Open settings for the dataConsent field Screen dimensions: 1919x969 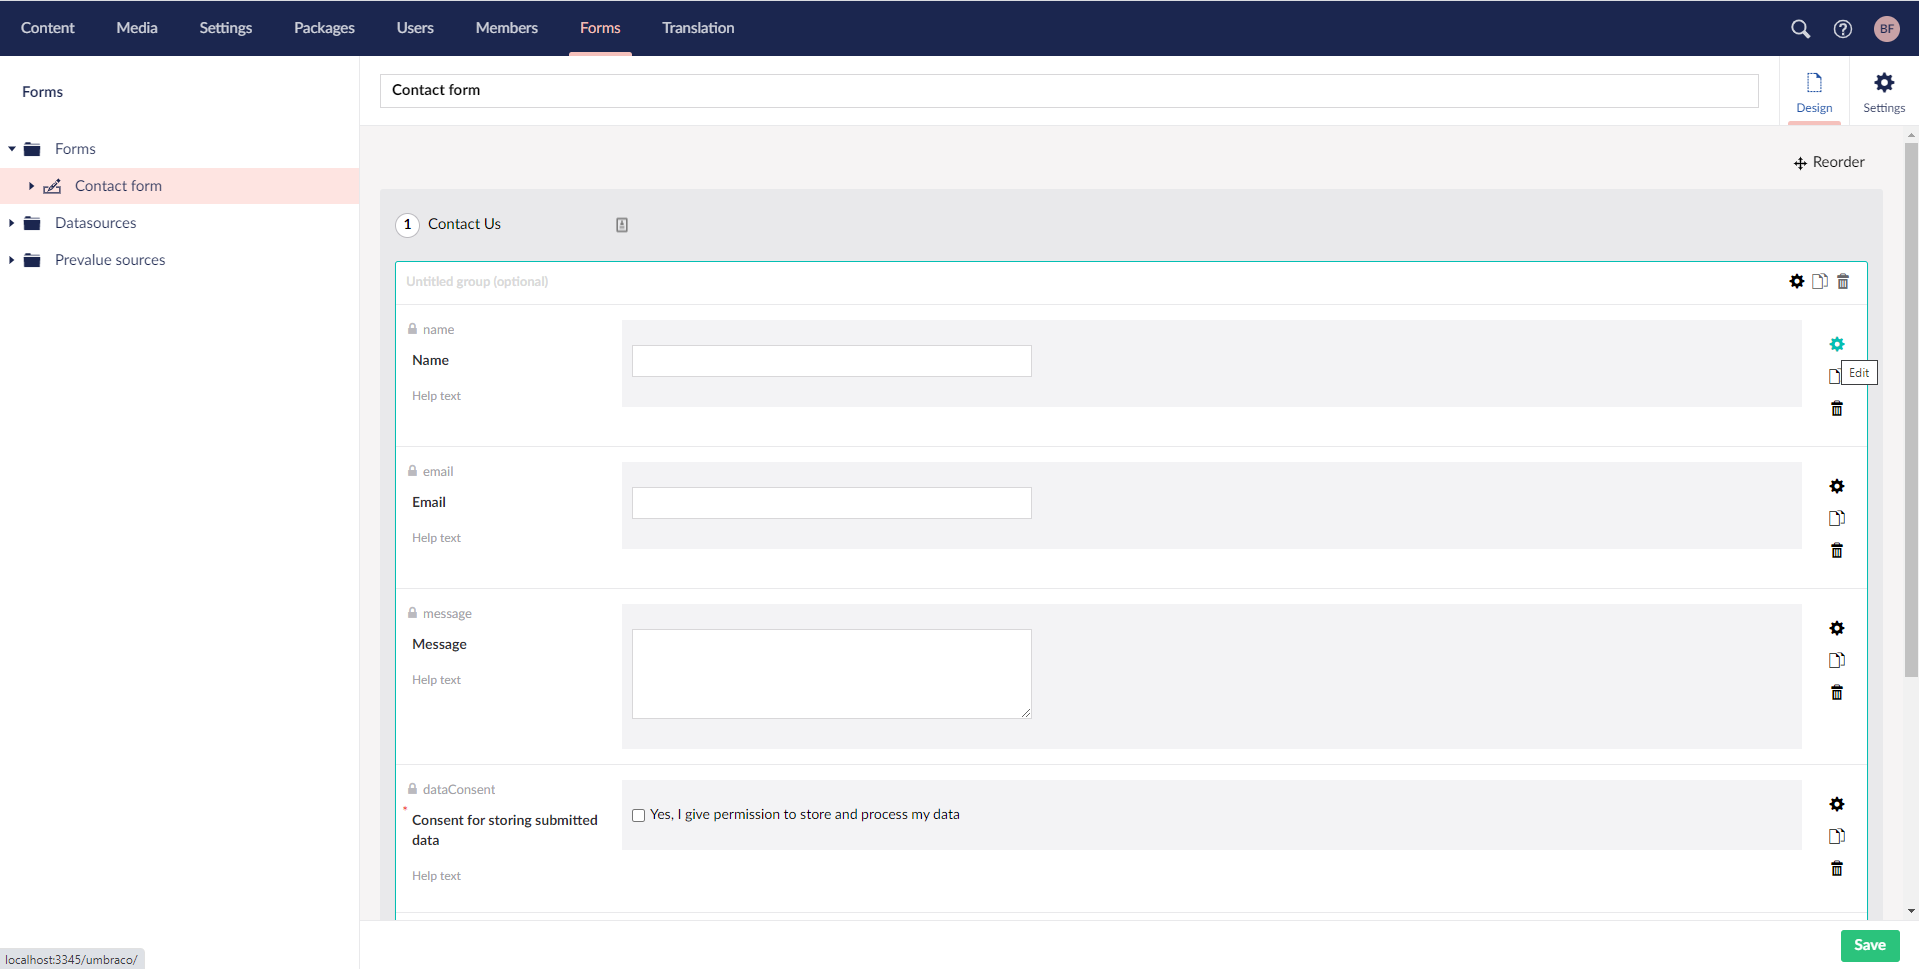(x=1837, y=804)
